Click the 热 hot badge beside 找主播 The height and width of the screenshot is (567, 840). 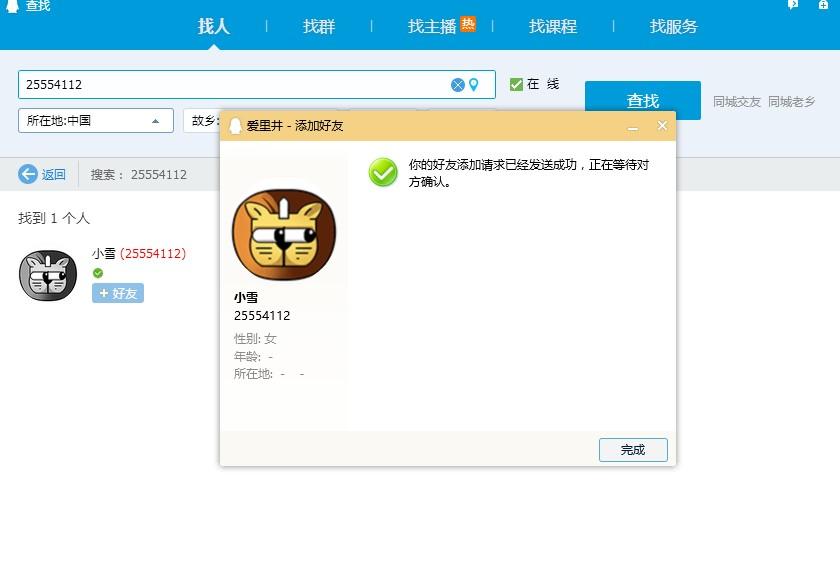468,24
